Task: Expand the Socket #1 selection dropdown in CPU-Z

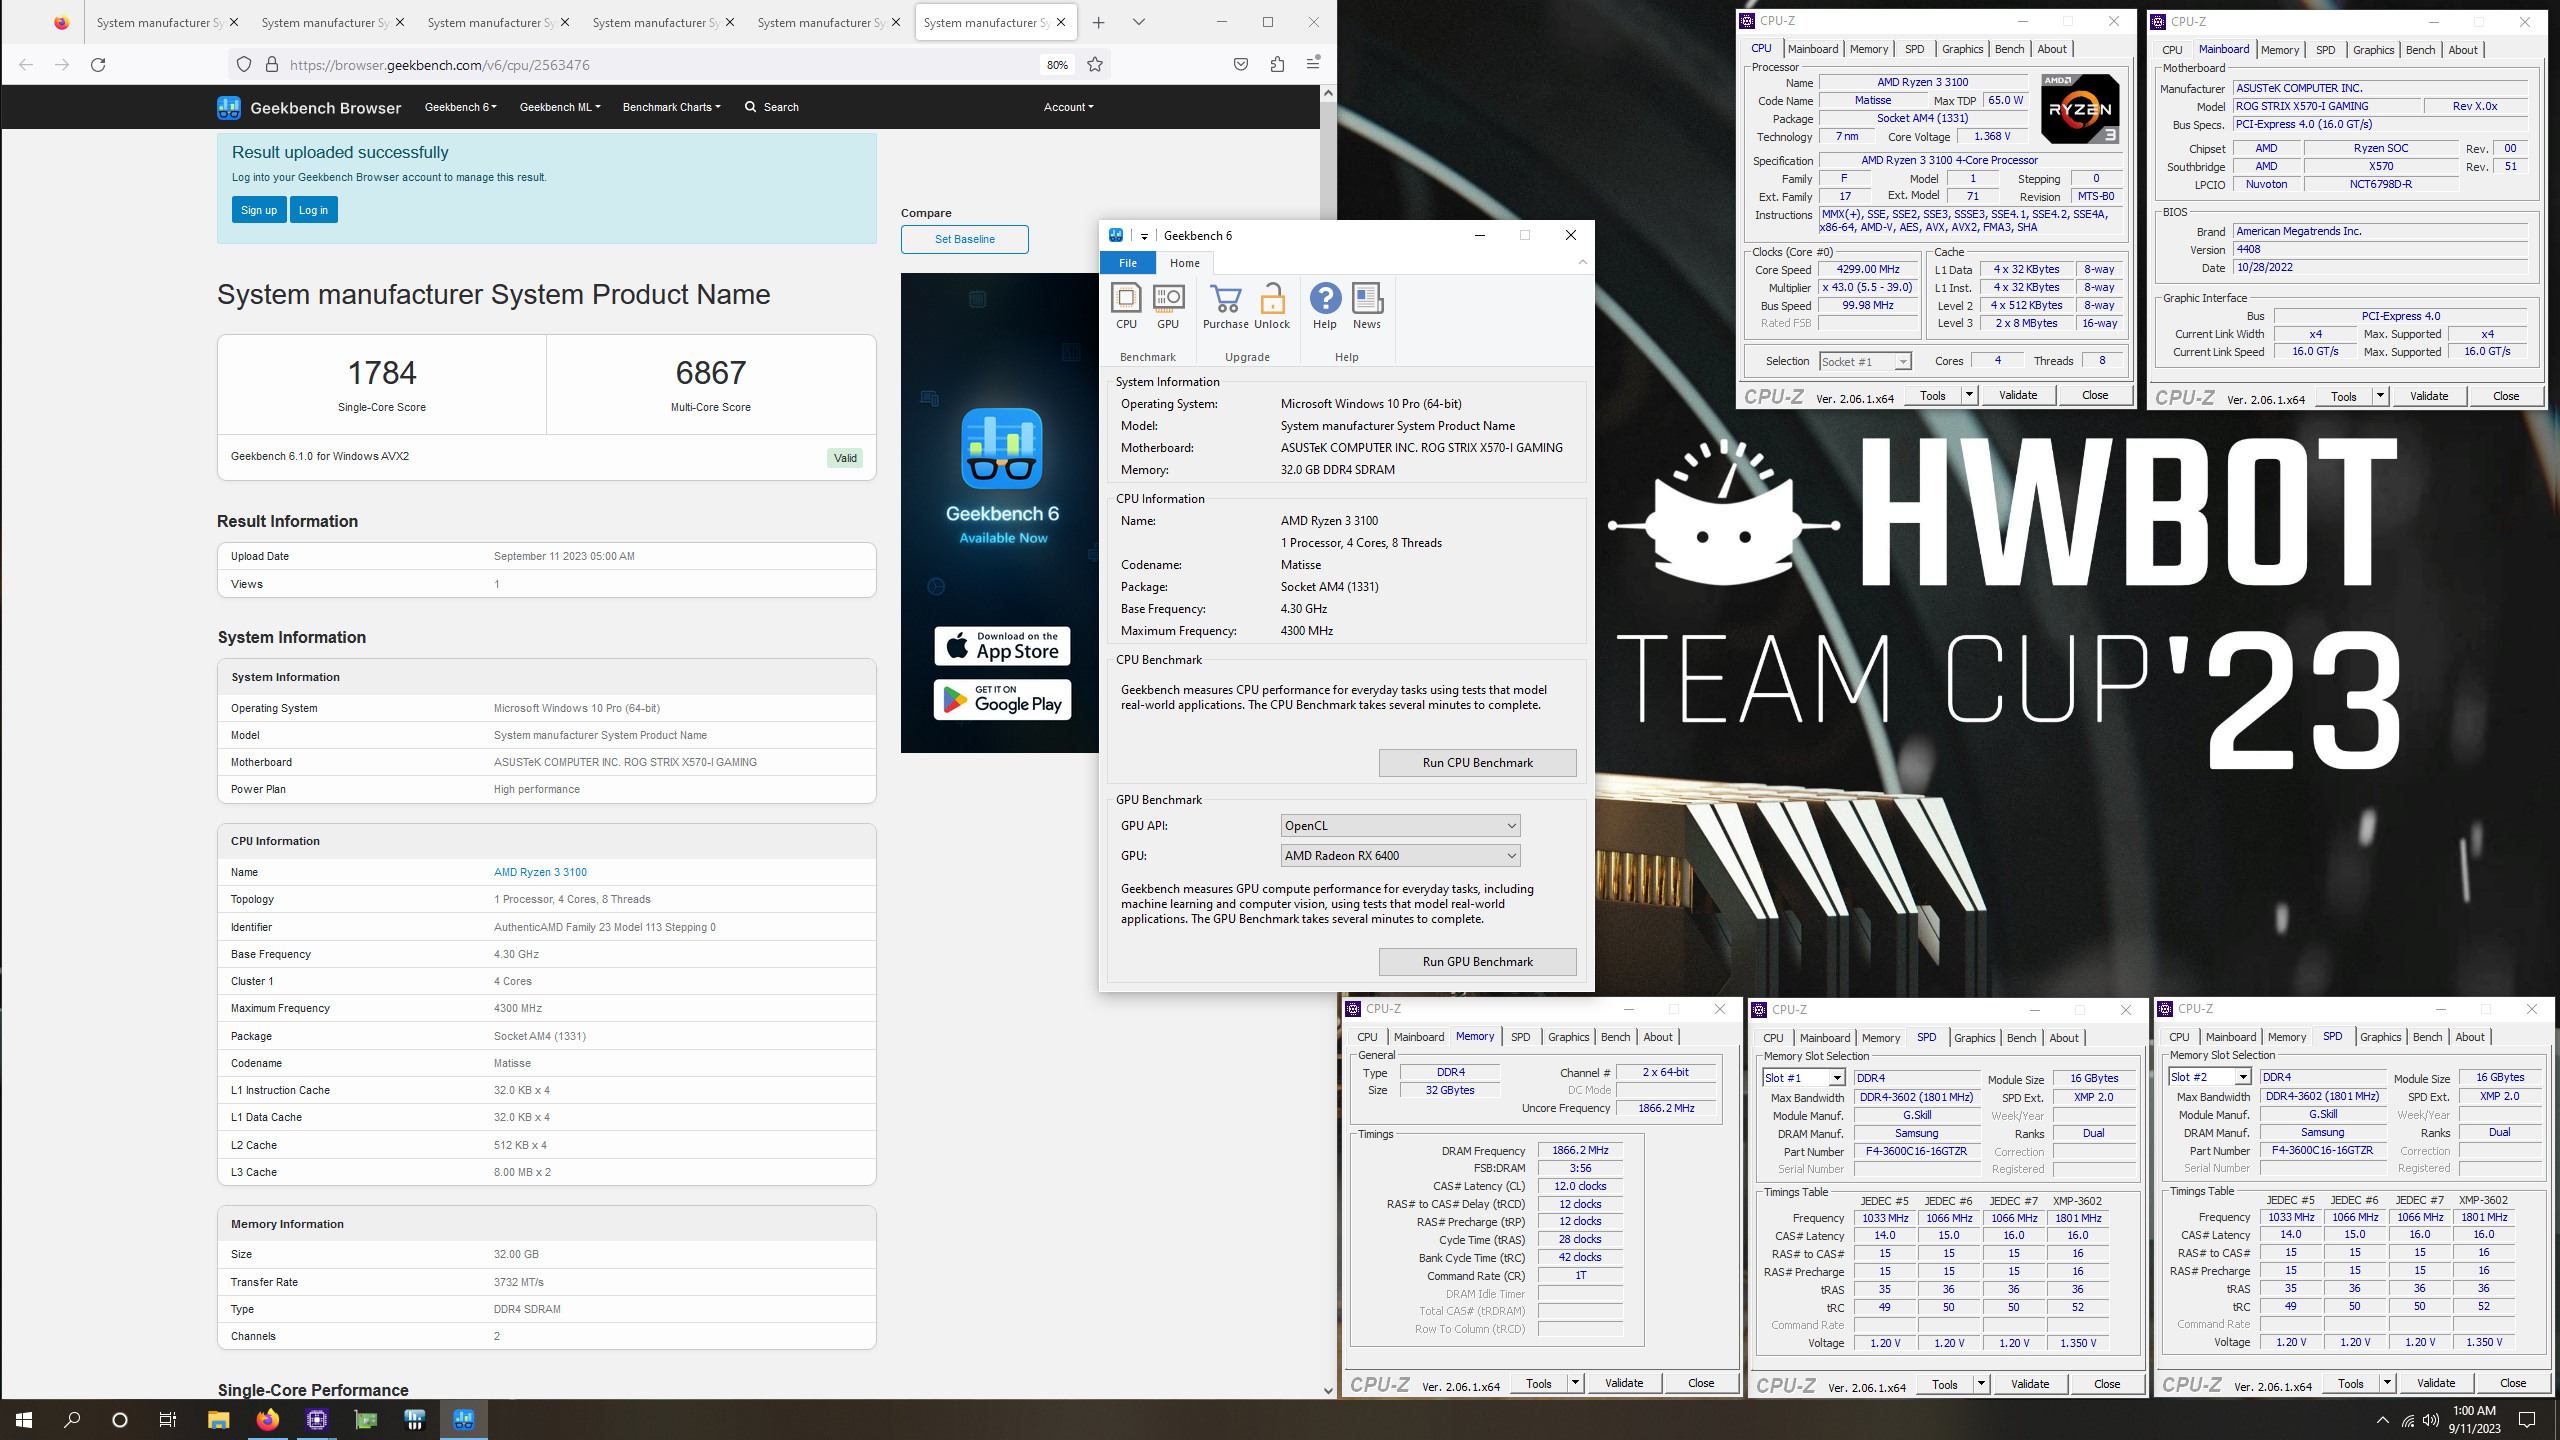Action: [x=1903, y=362]
